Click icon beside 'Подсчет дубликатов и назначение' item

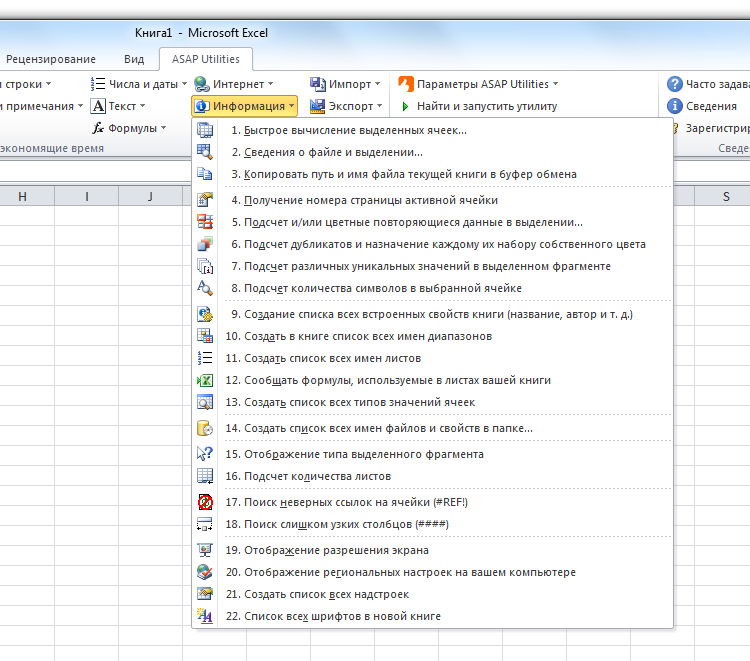click(x=205, y=244)
